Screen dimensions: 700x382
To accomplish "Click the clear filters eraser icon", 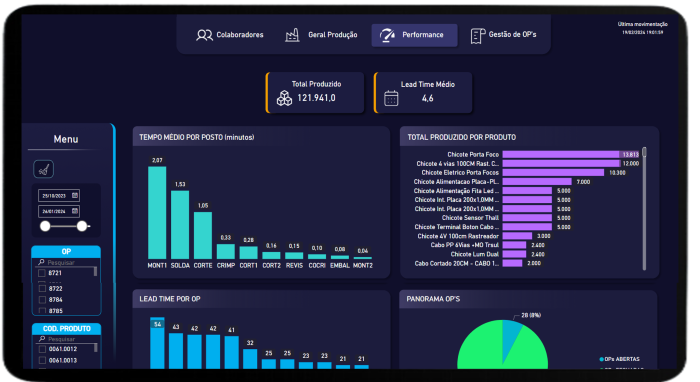I will tap(43, 169).
